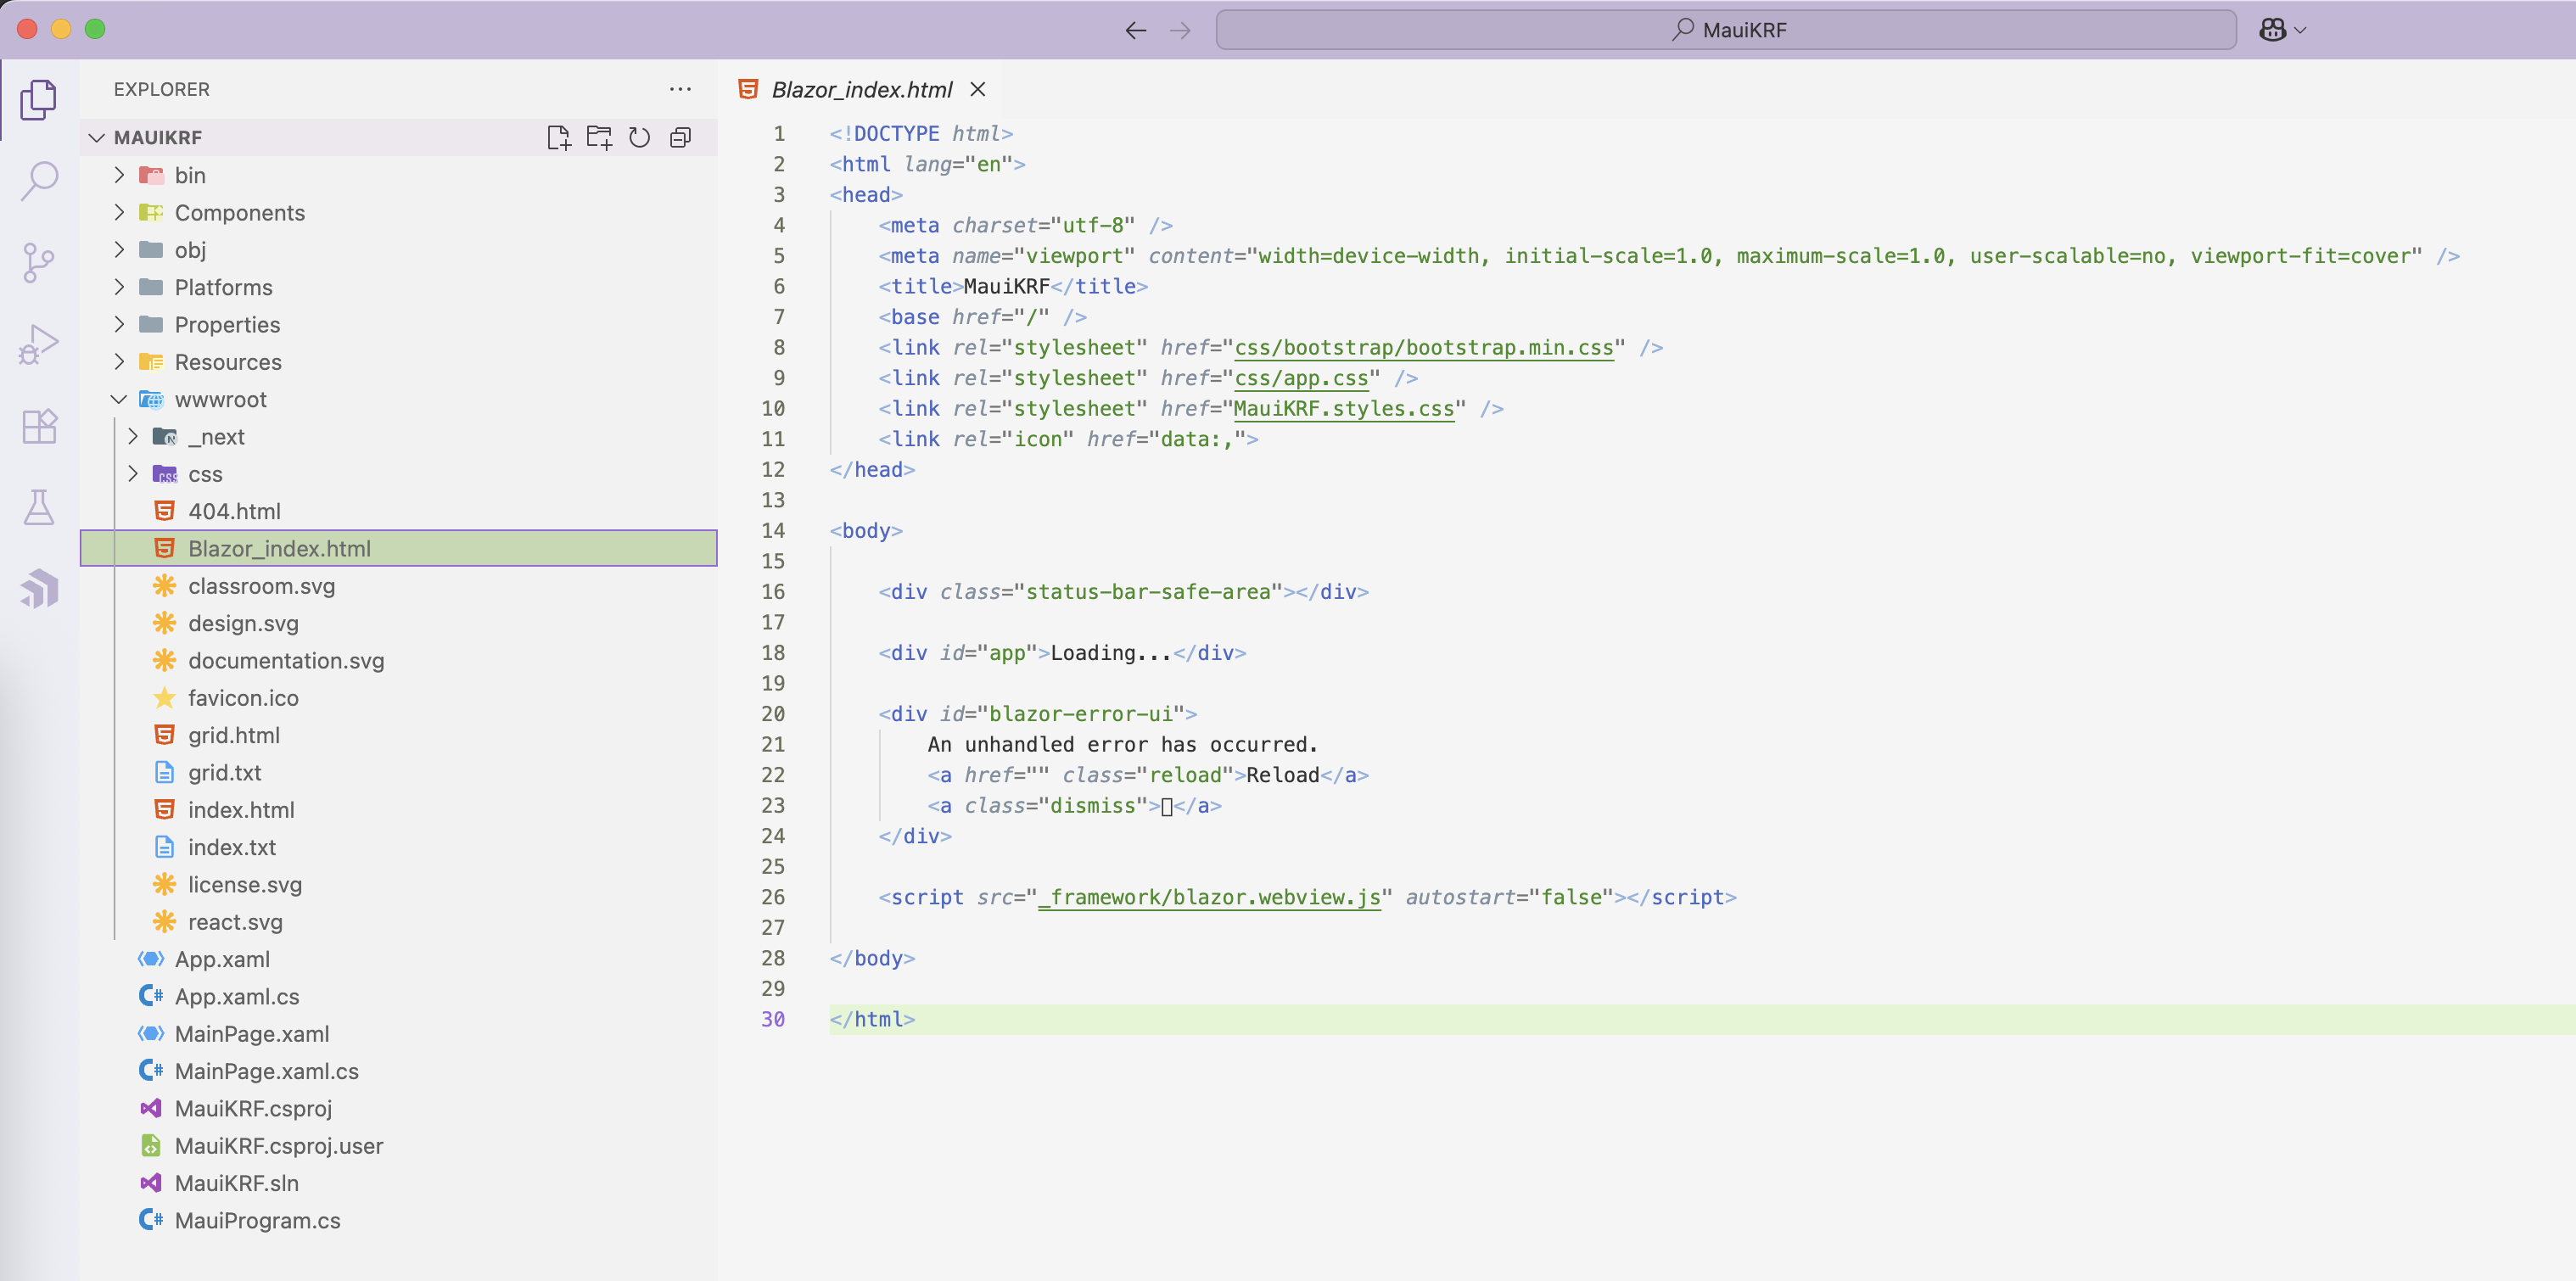2576x1281 pixels.
Task: Open the Extensions view
Action: (39, 427)
